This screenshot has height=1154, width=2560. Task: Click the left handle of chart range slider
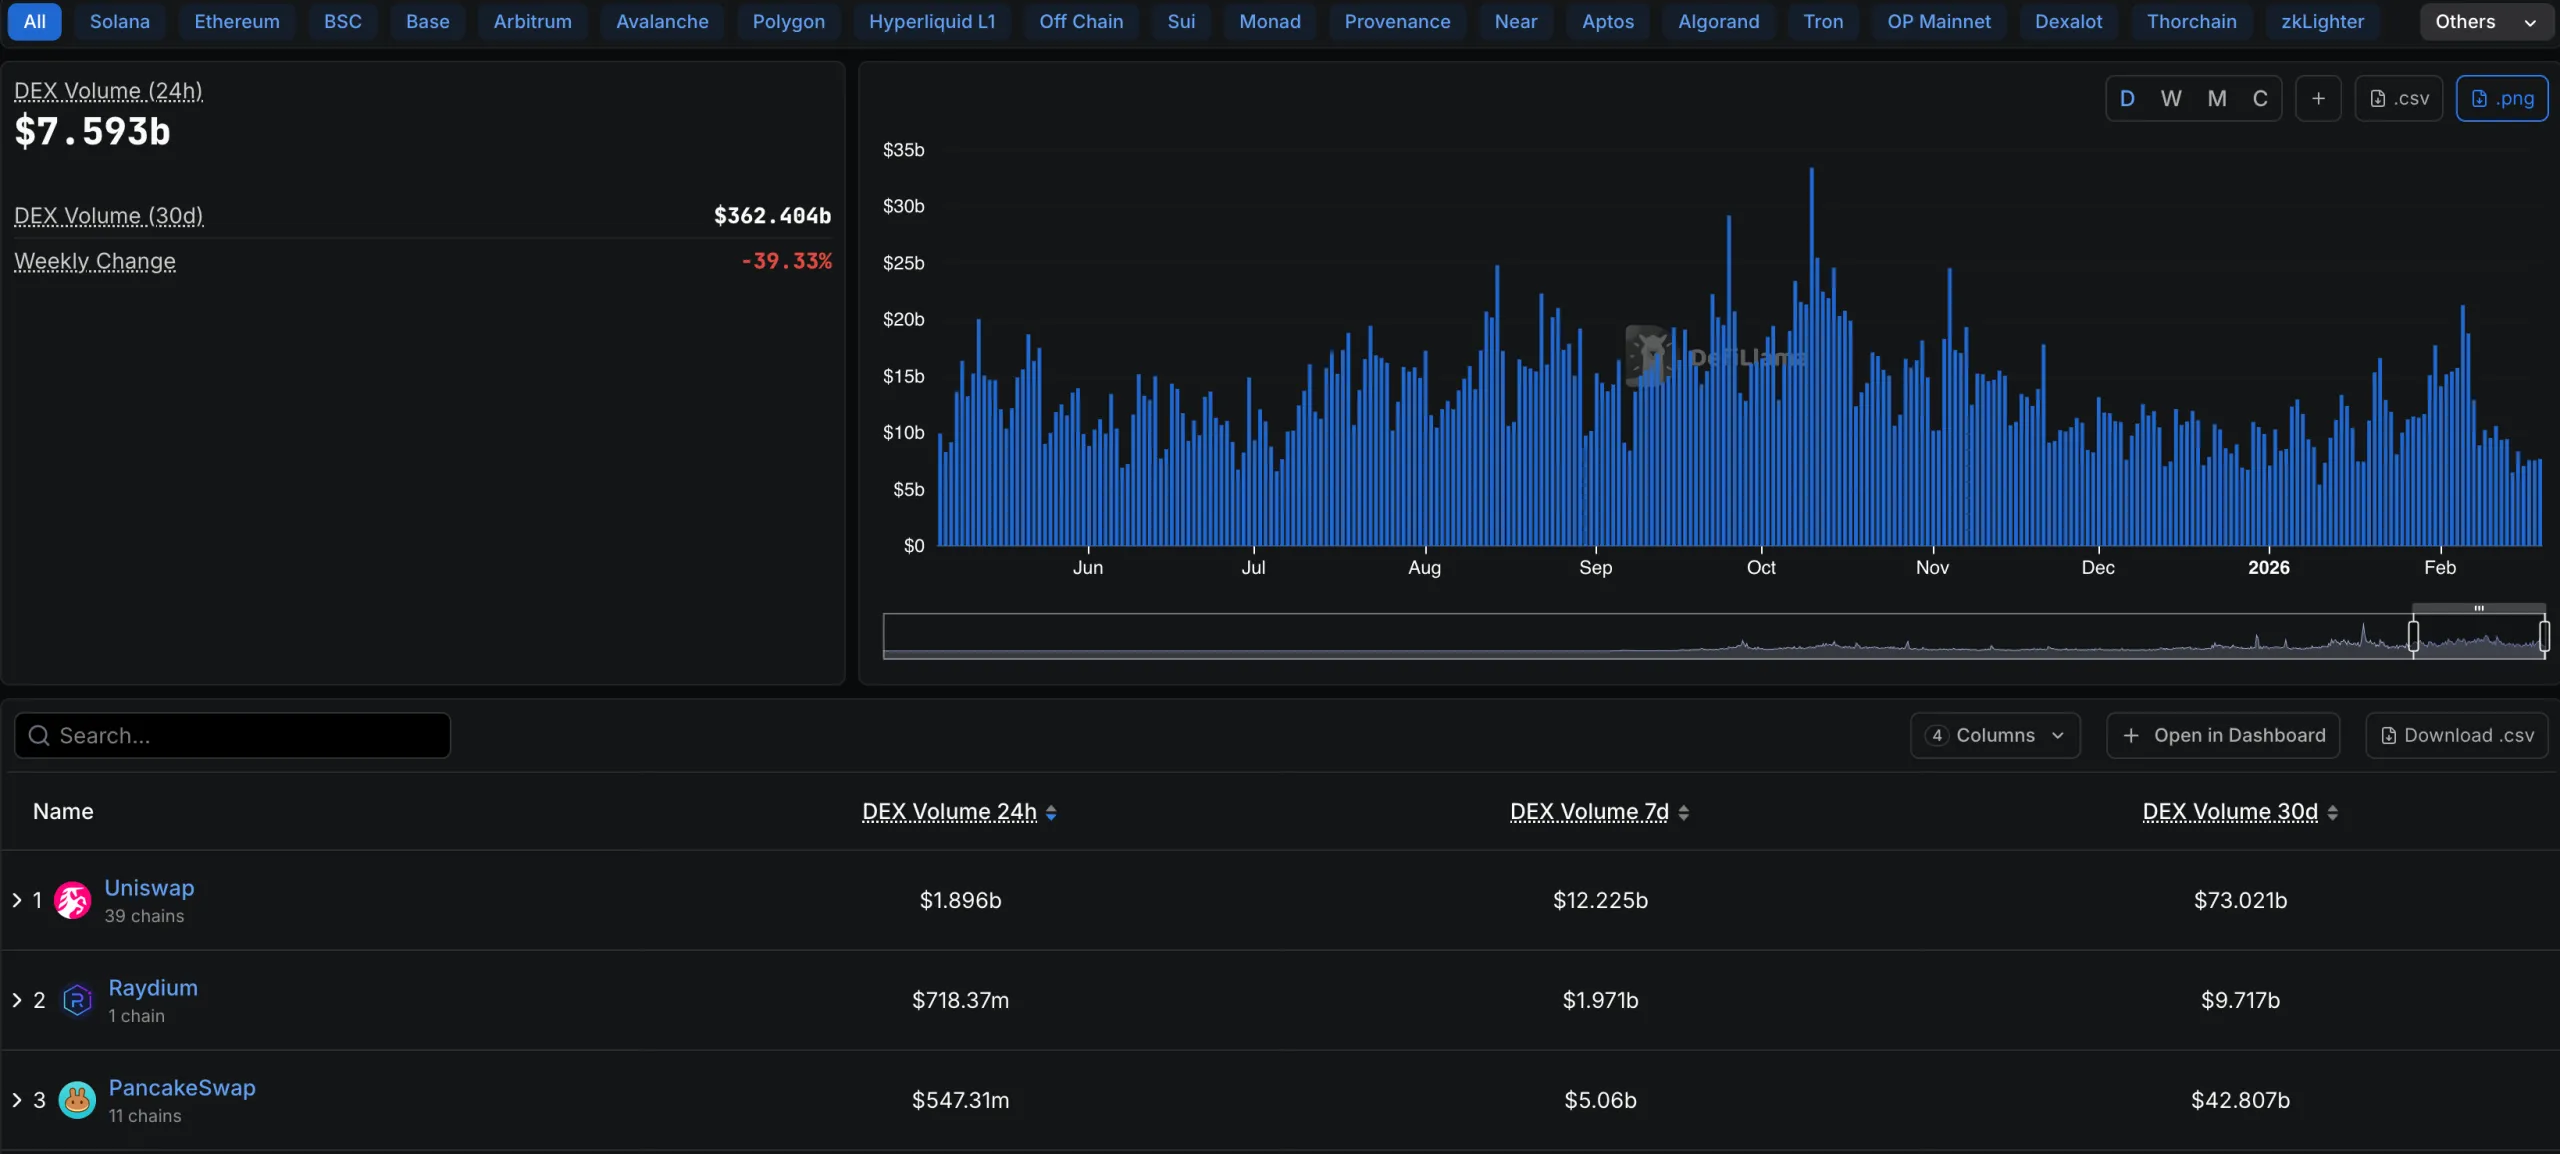click(x=2413, y=635)
